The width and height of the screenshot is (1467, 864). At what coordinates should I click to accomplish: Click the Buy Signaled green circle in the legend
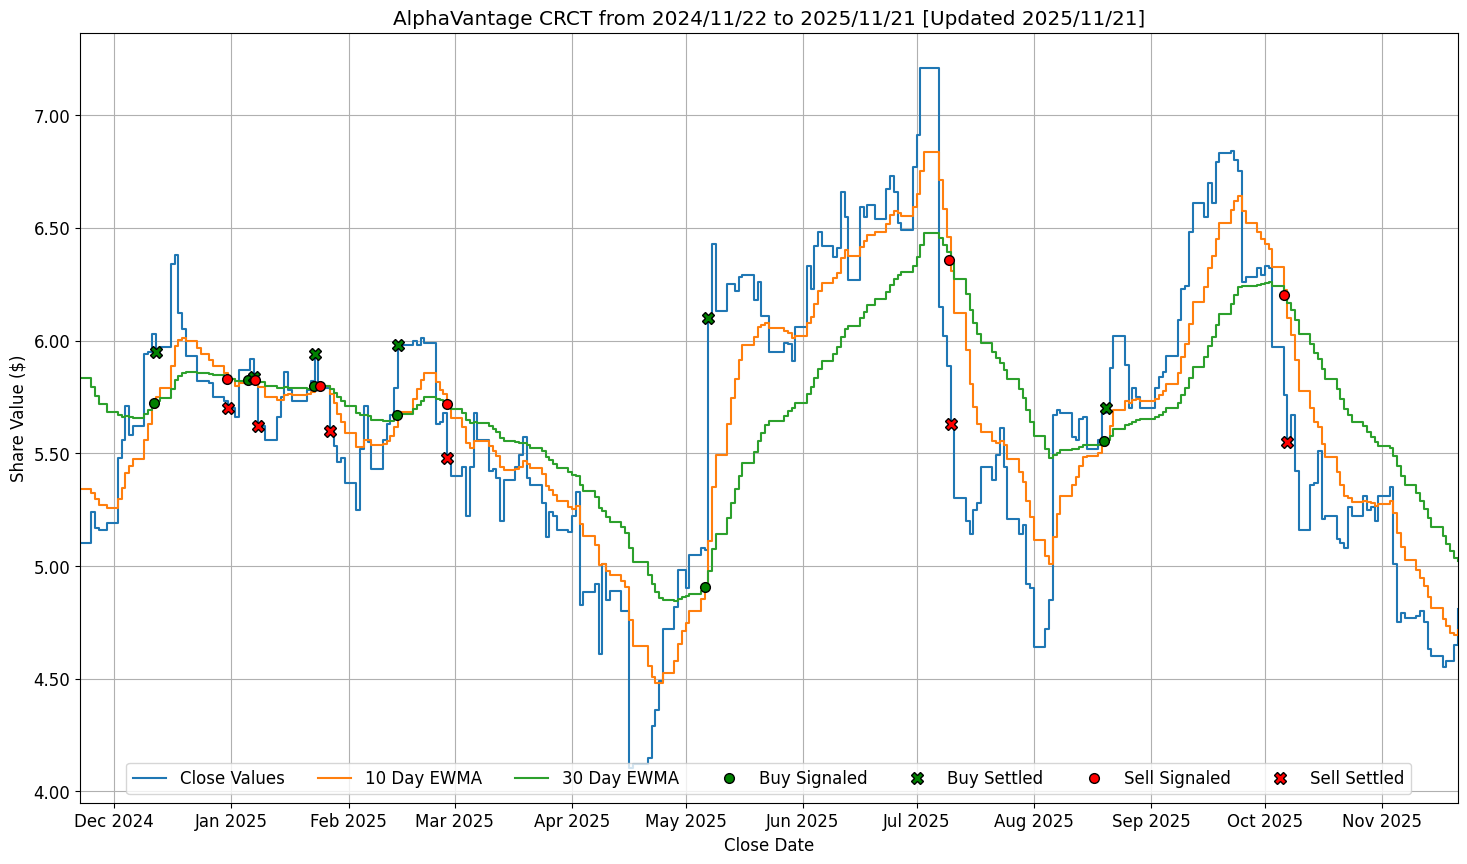pos(729,778)
